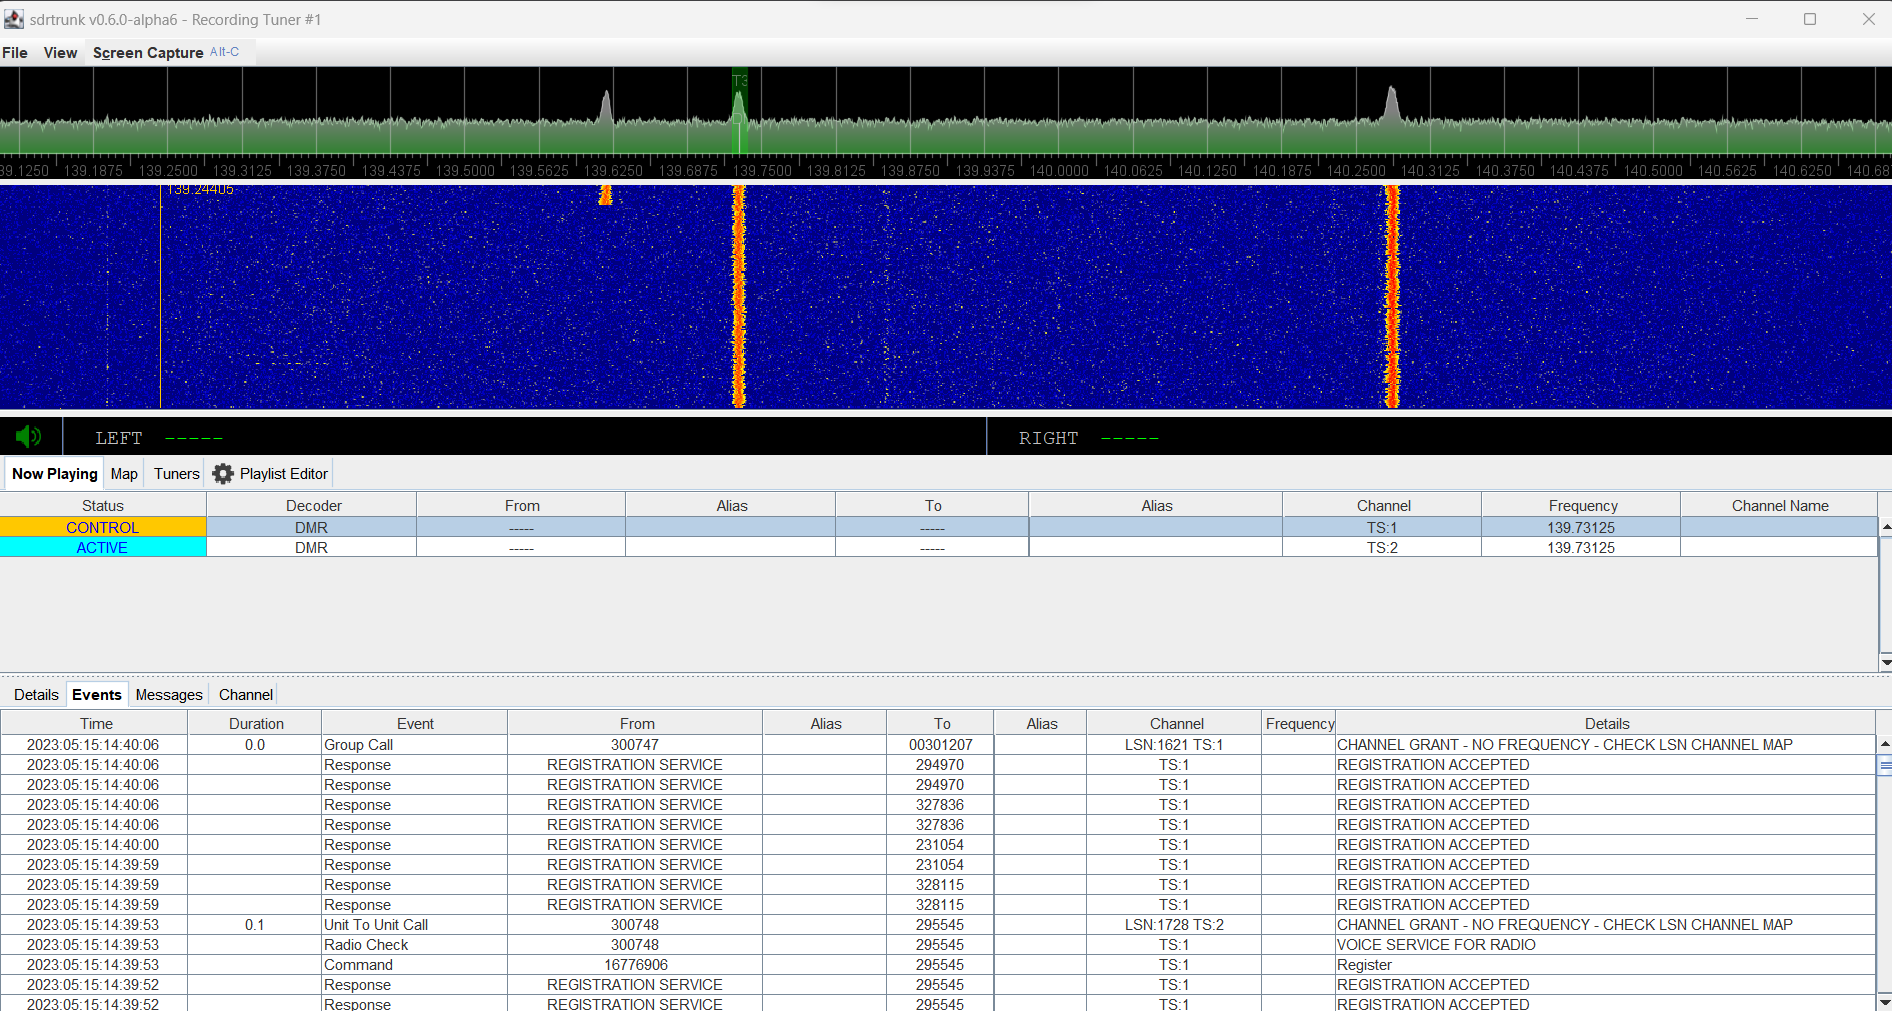Image resolution: width=1892 pixels, height=1011 pixels.
Task: Select the Now Playing tab
Action: [x=53, y=473]
